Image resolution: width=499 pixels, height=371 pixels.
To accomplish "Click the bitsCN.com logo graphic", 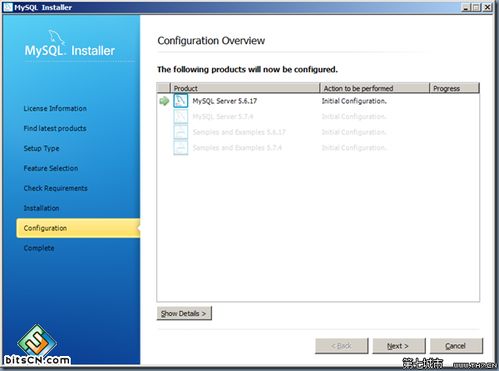I will tap(37, 340).
